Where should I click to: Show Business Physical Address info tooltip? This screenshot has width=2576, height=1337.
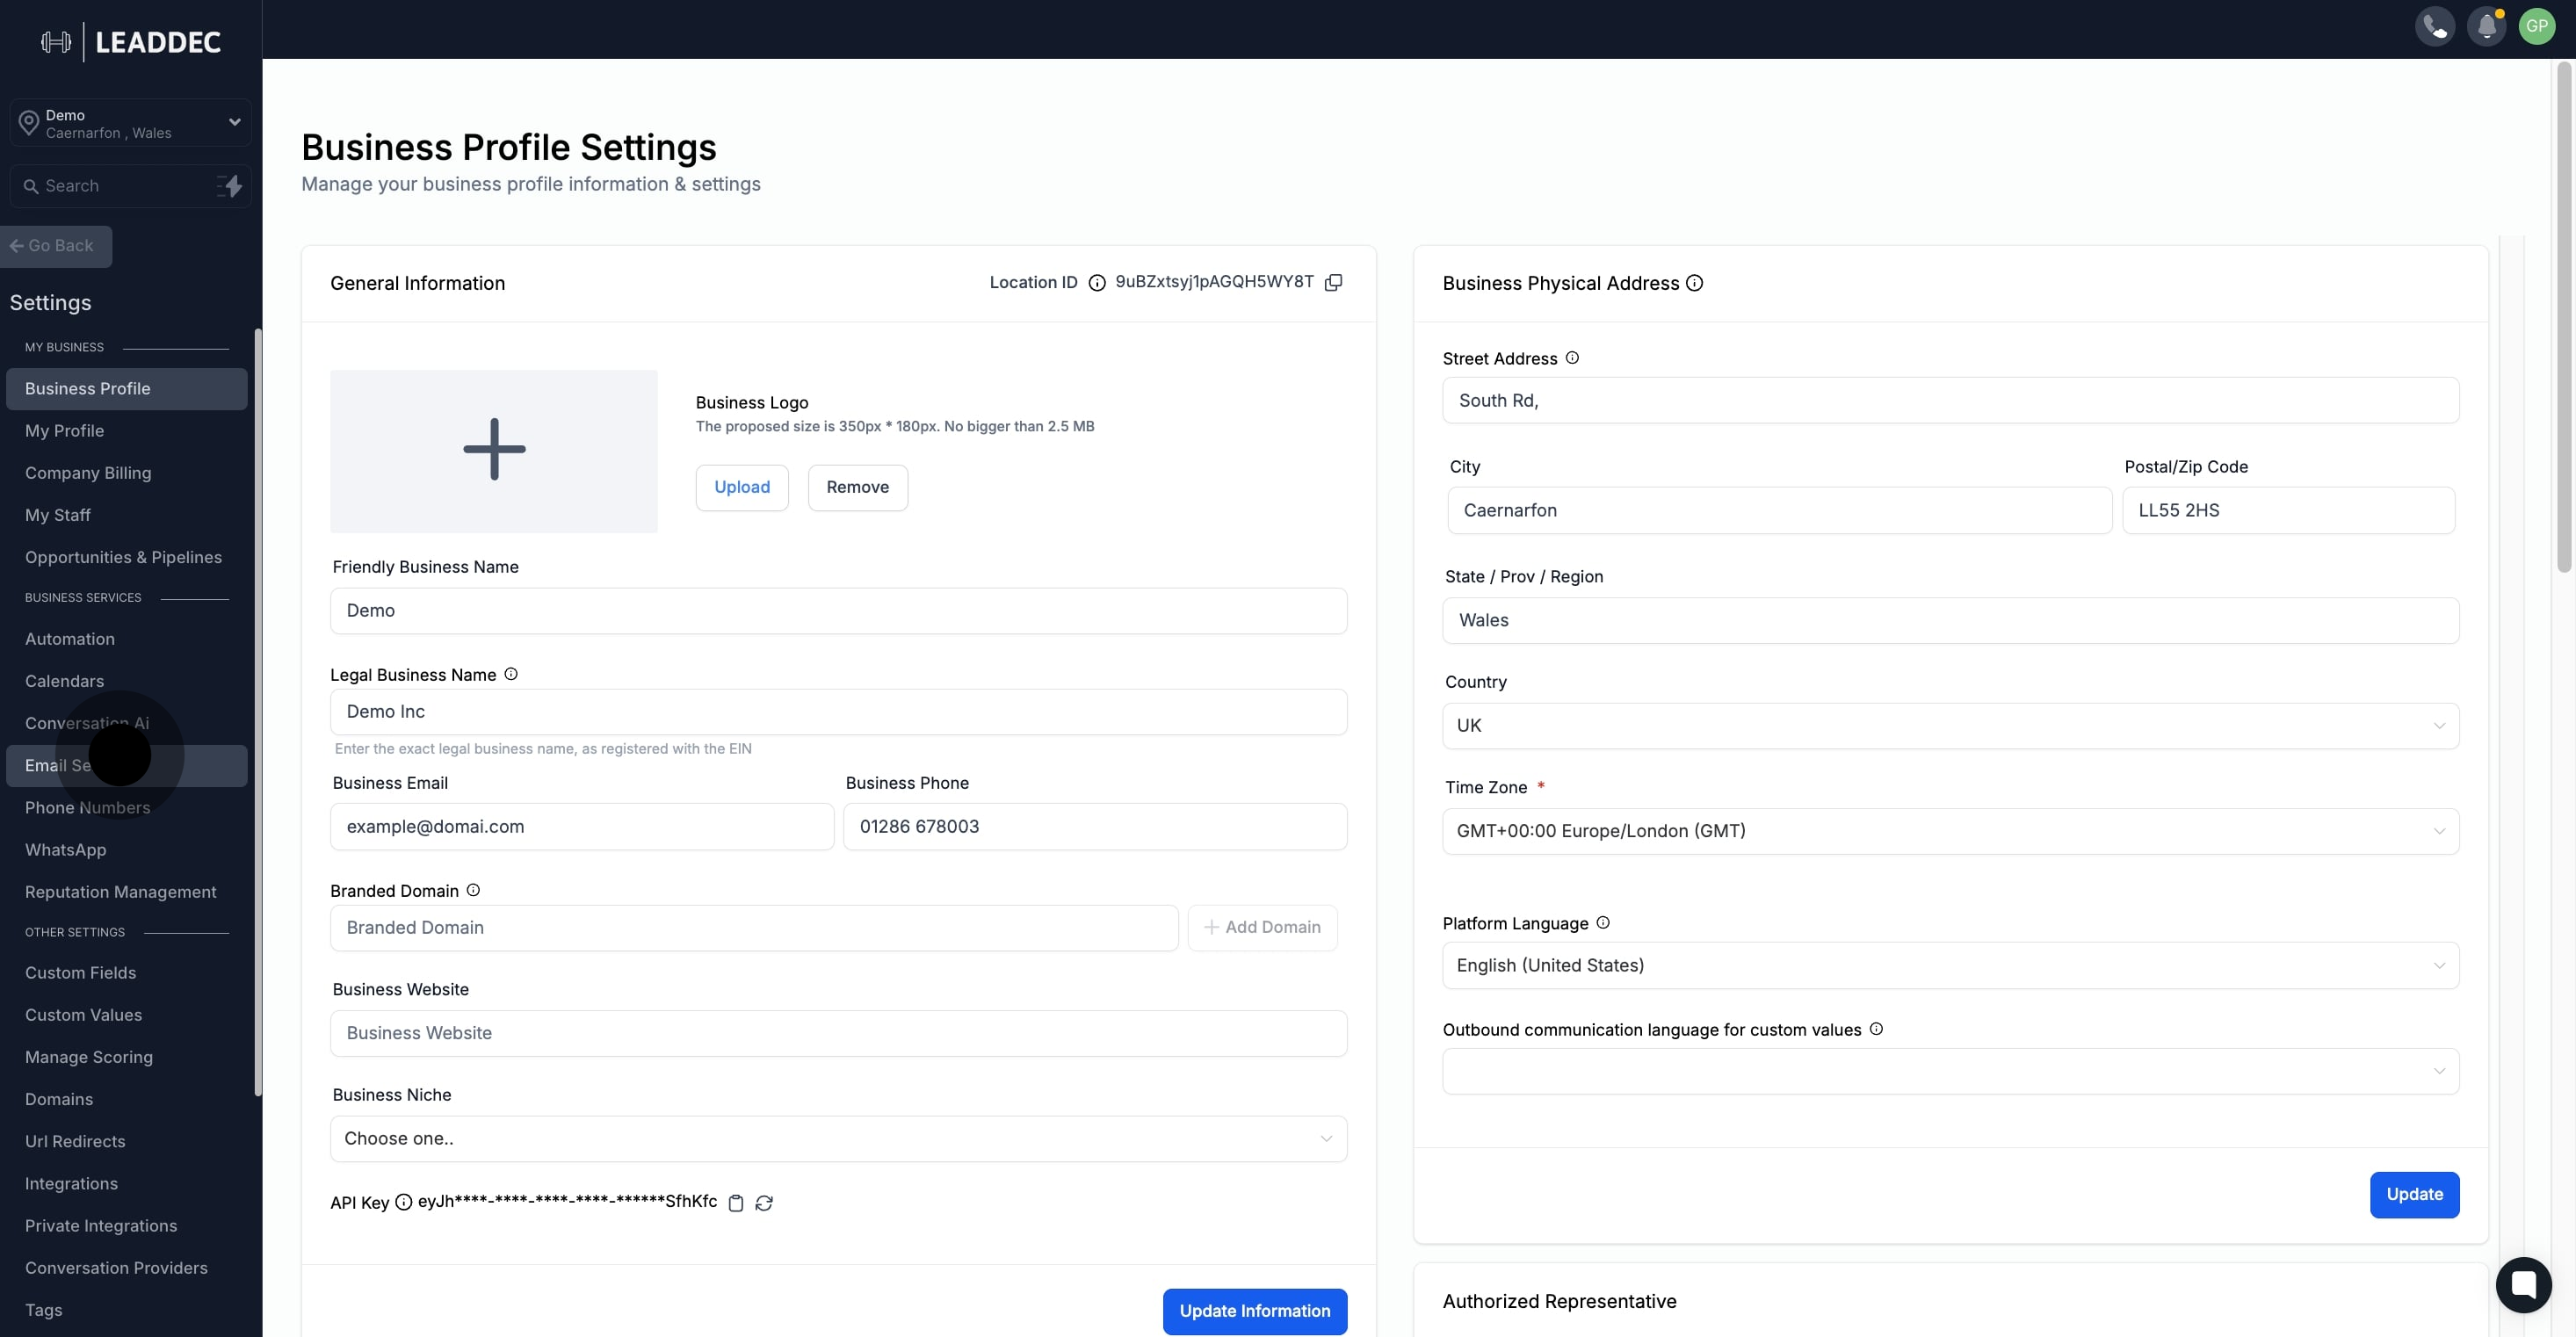[1694, 283]
